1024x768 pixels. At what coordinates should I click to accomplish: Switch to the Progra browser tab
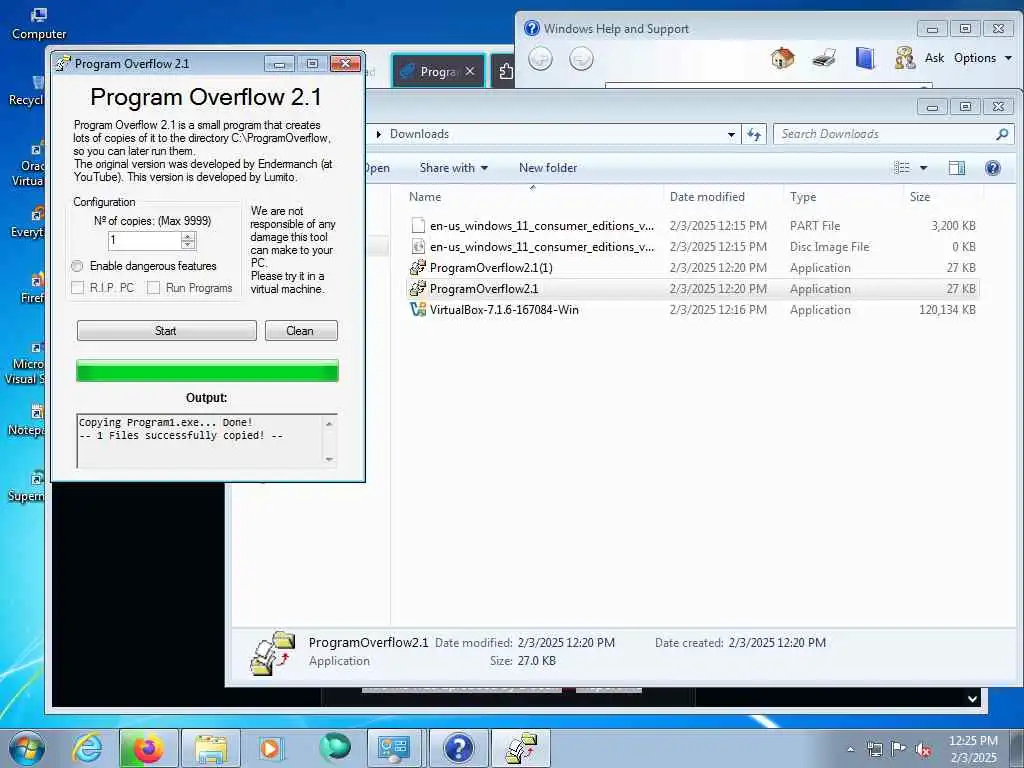tap(438, 71)
